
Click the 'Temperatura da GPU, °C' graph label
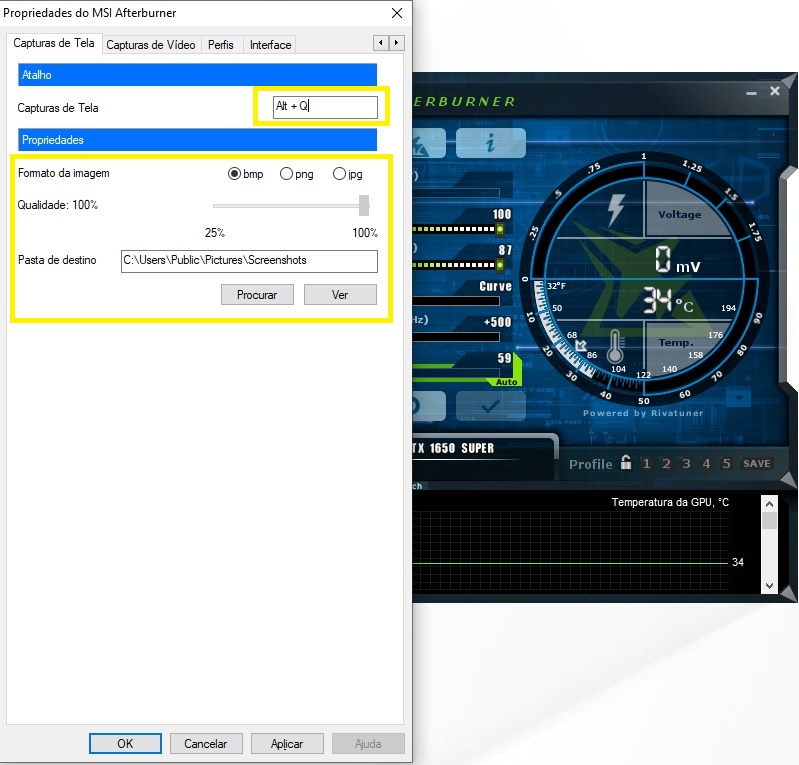tap(670, 502)
